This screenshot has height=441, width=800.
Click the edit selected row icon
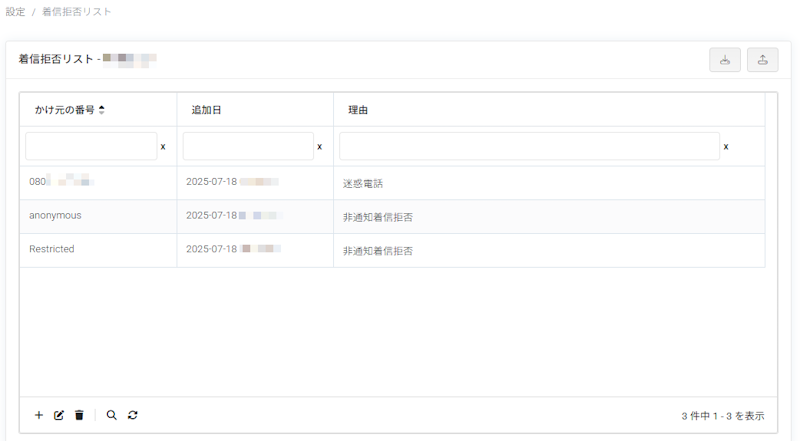click(x=59, y=415)
